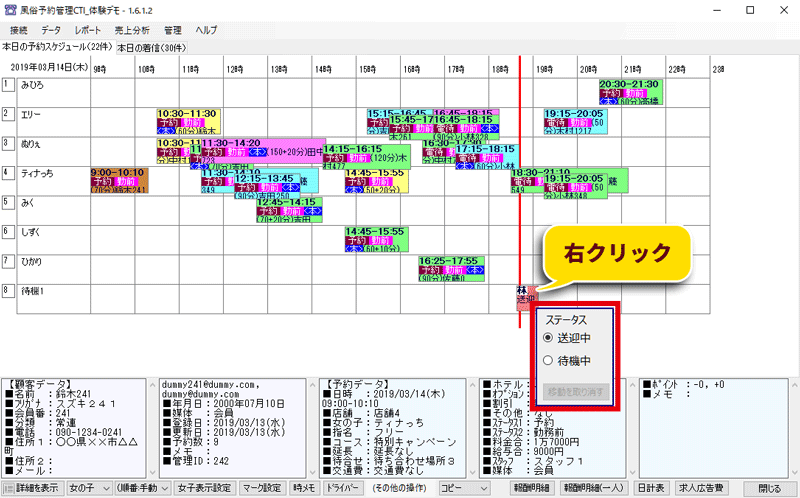Open マーク設定 settings
The image size is (800, 498).
(x=263, y=488)
